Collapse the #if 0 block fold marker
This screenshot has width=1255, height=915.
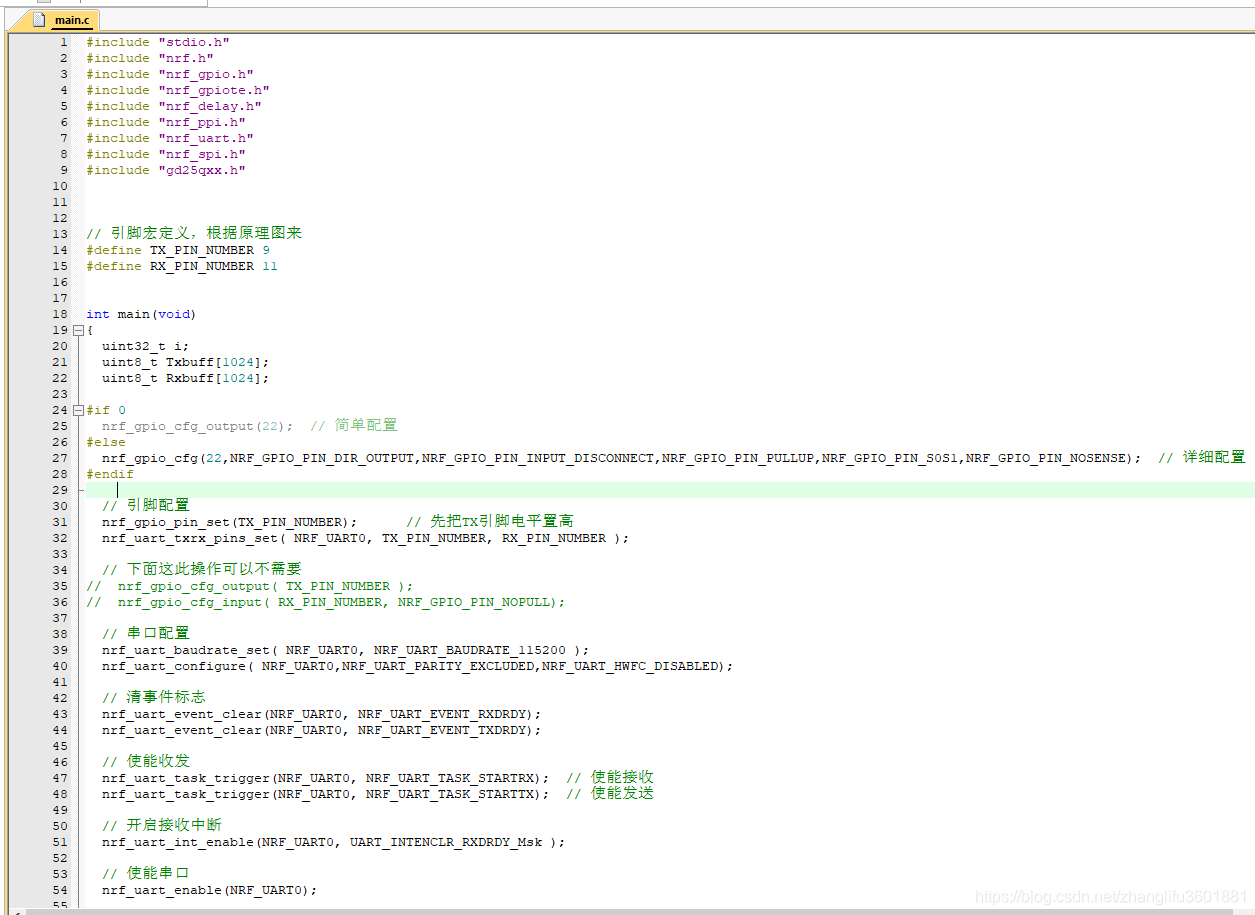tap(78, 410)
